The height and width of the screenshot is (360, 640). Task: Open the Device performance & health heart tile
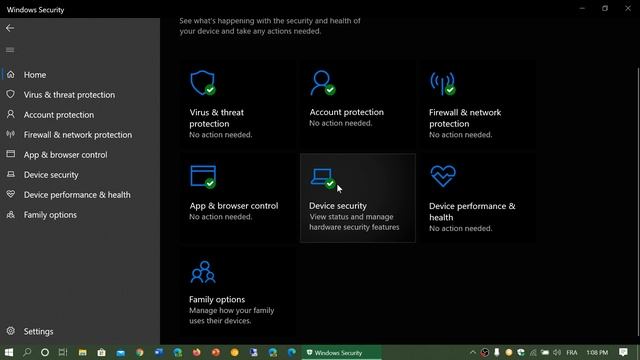[478, 198]
